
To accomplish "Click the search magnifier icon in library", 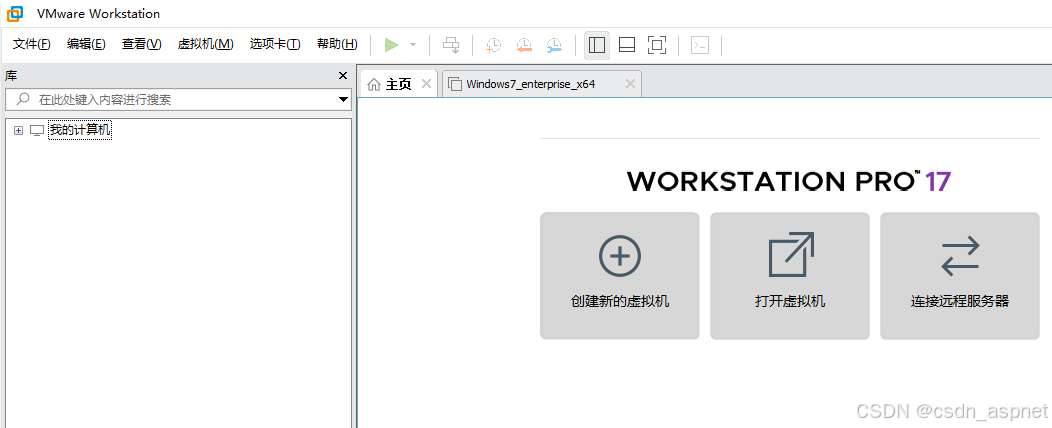I will pyautogui.click(x=23, y=99).
